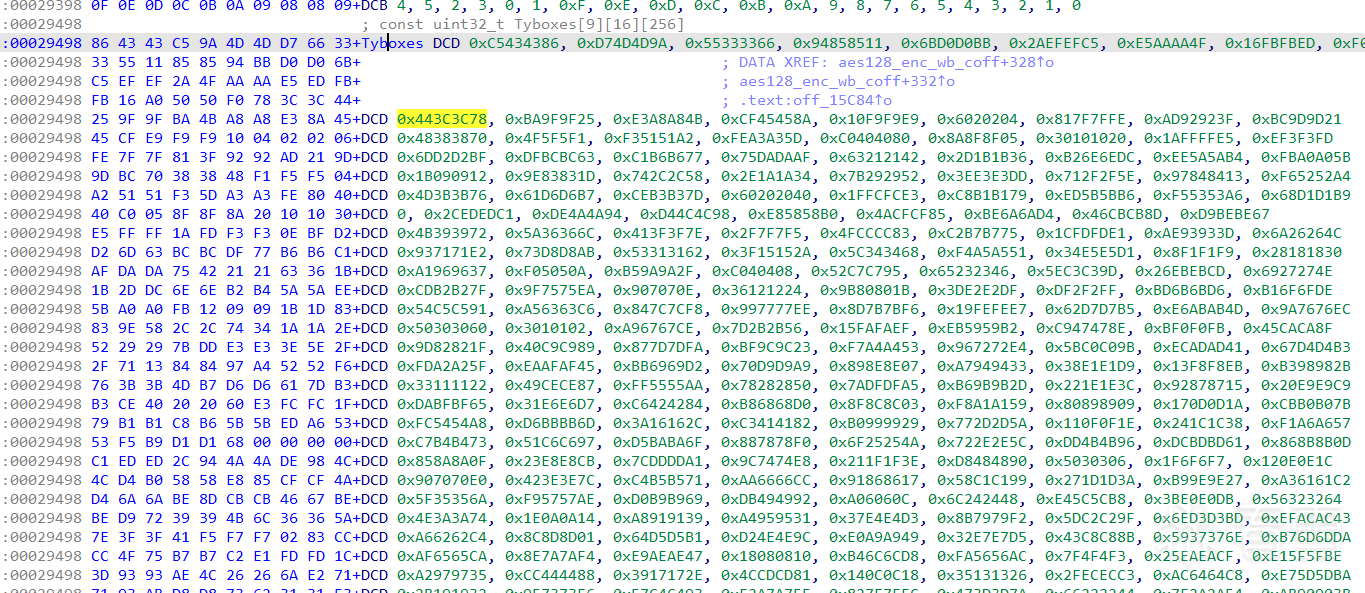The width and height of the screenshot is (1365, 593).
Task: Click value 0x94858511
Action: coord(838,44)
